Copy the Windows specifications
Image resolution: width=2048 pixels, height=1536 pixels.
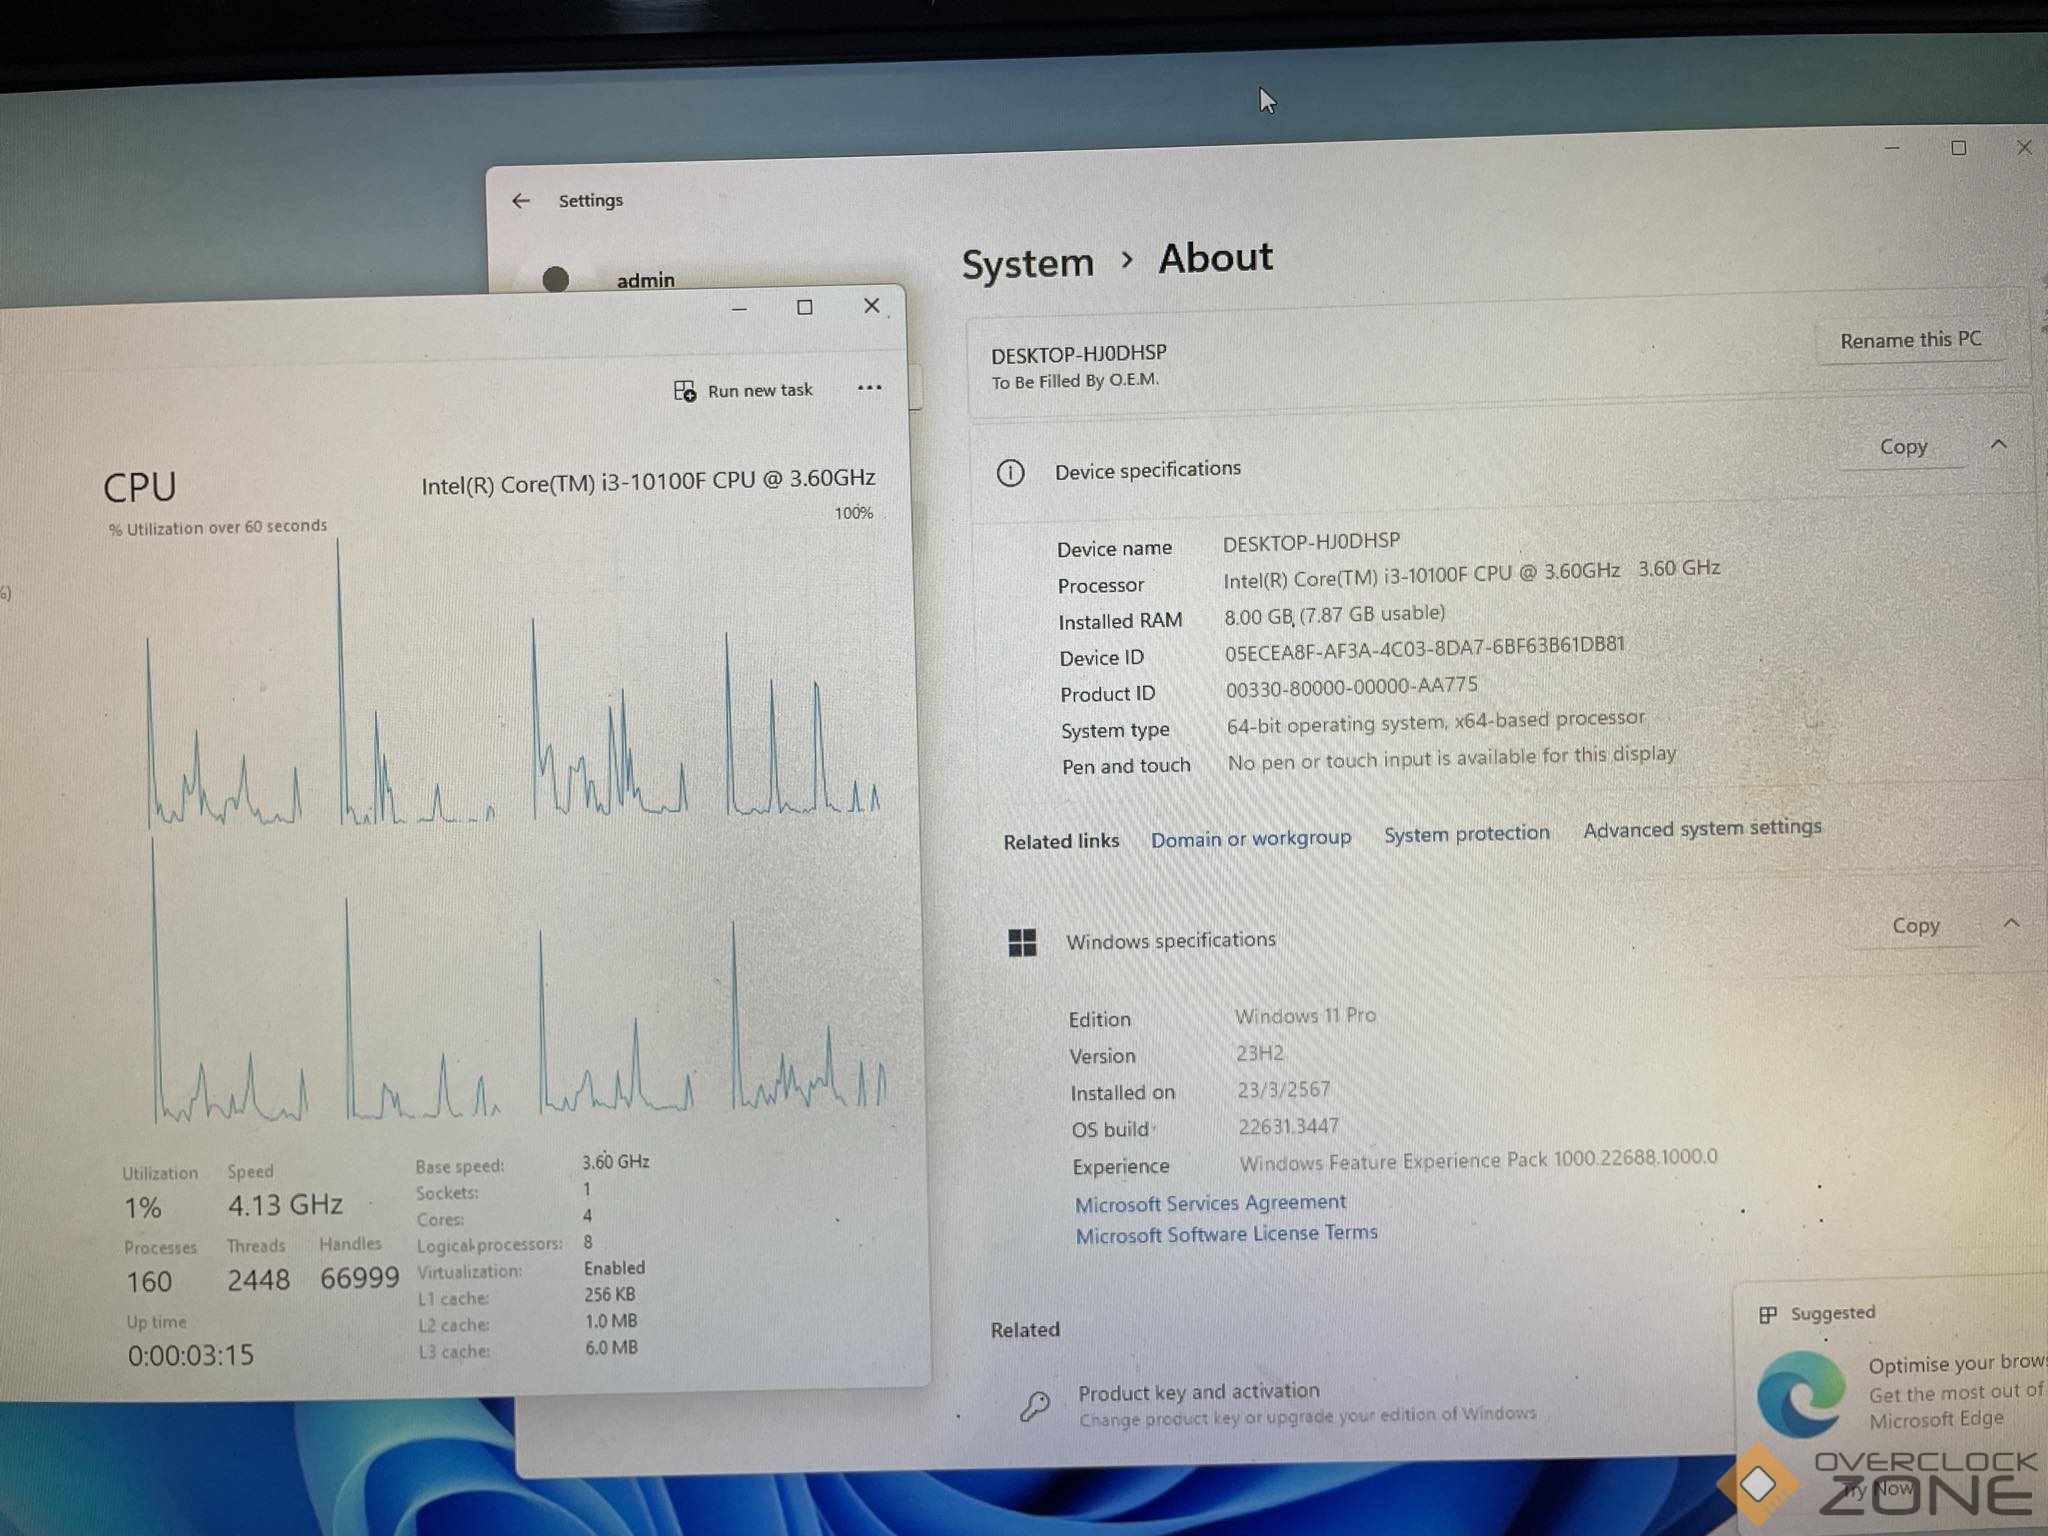[x=1915, y=926]
